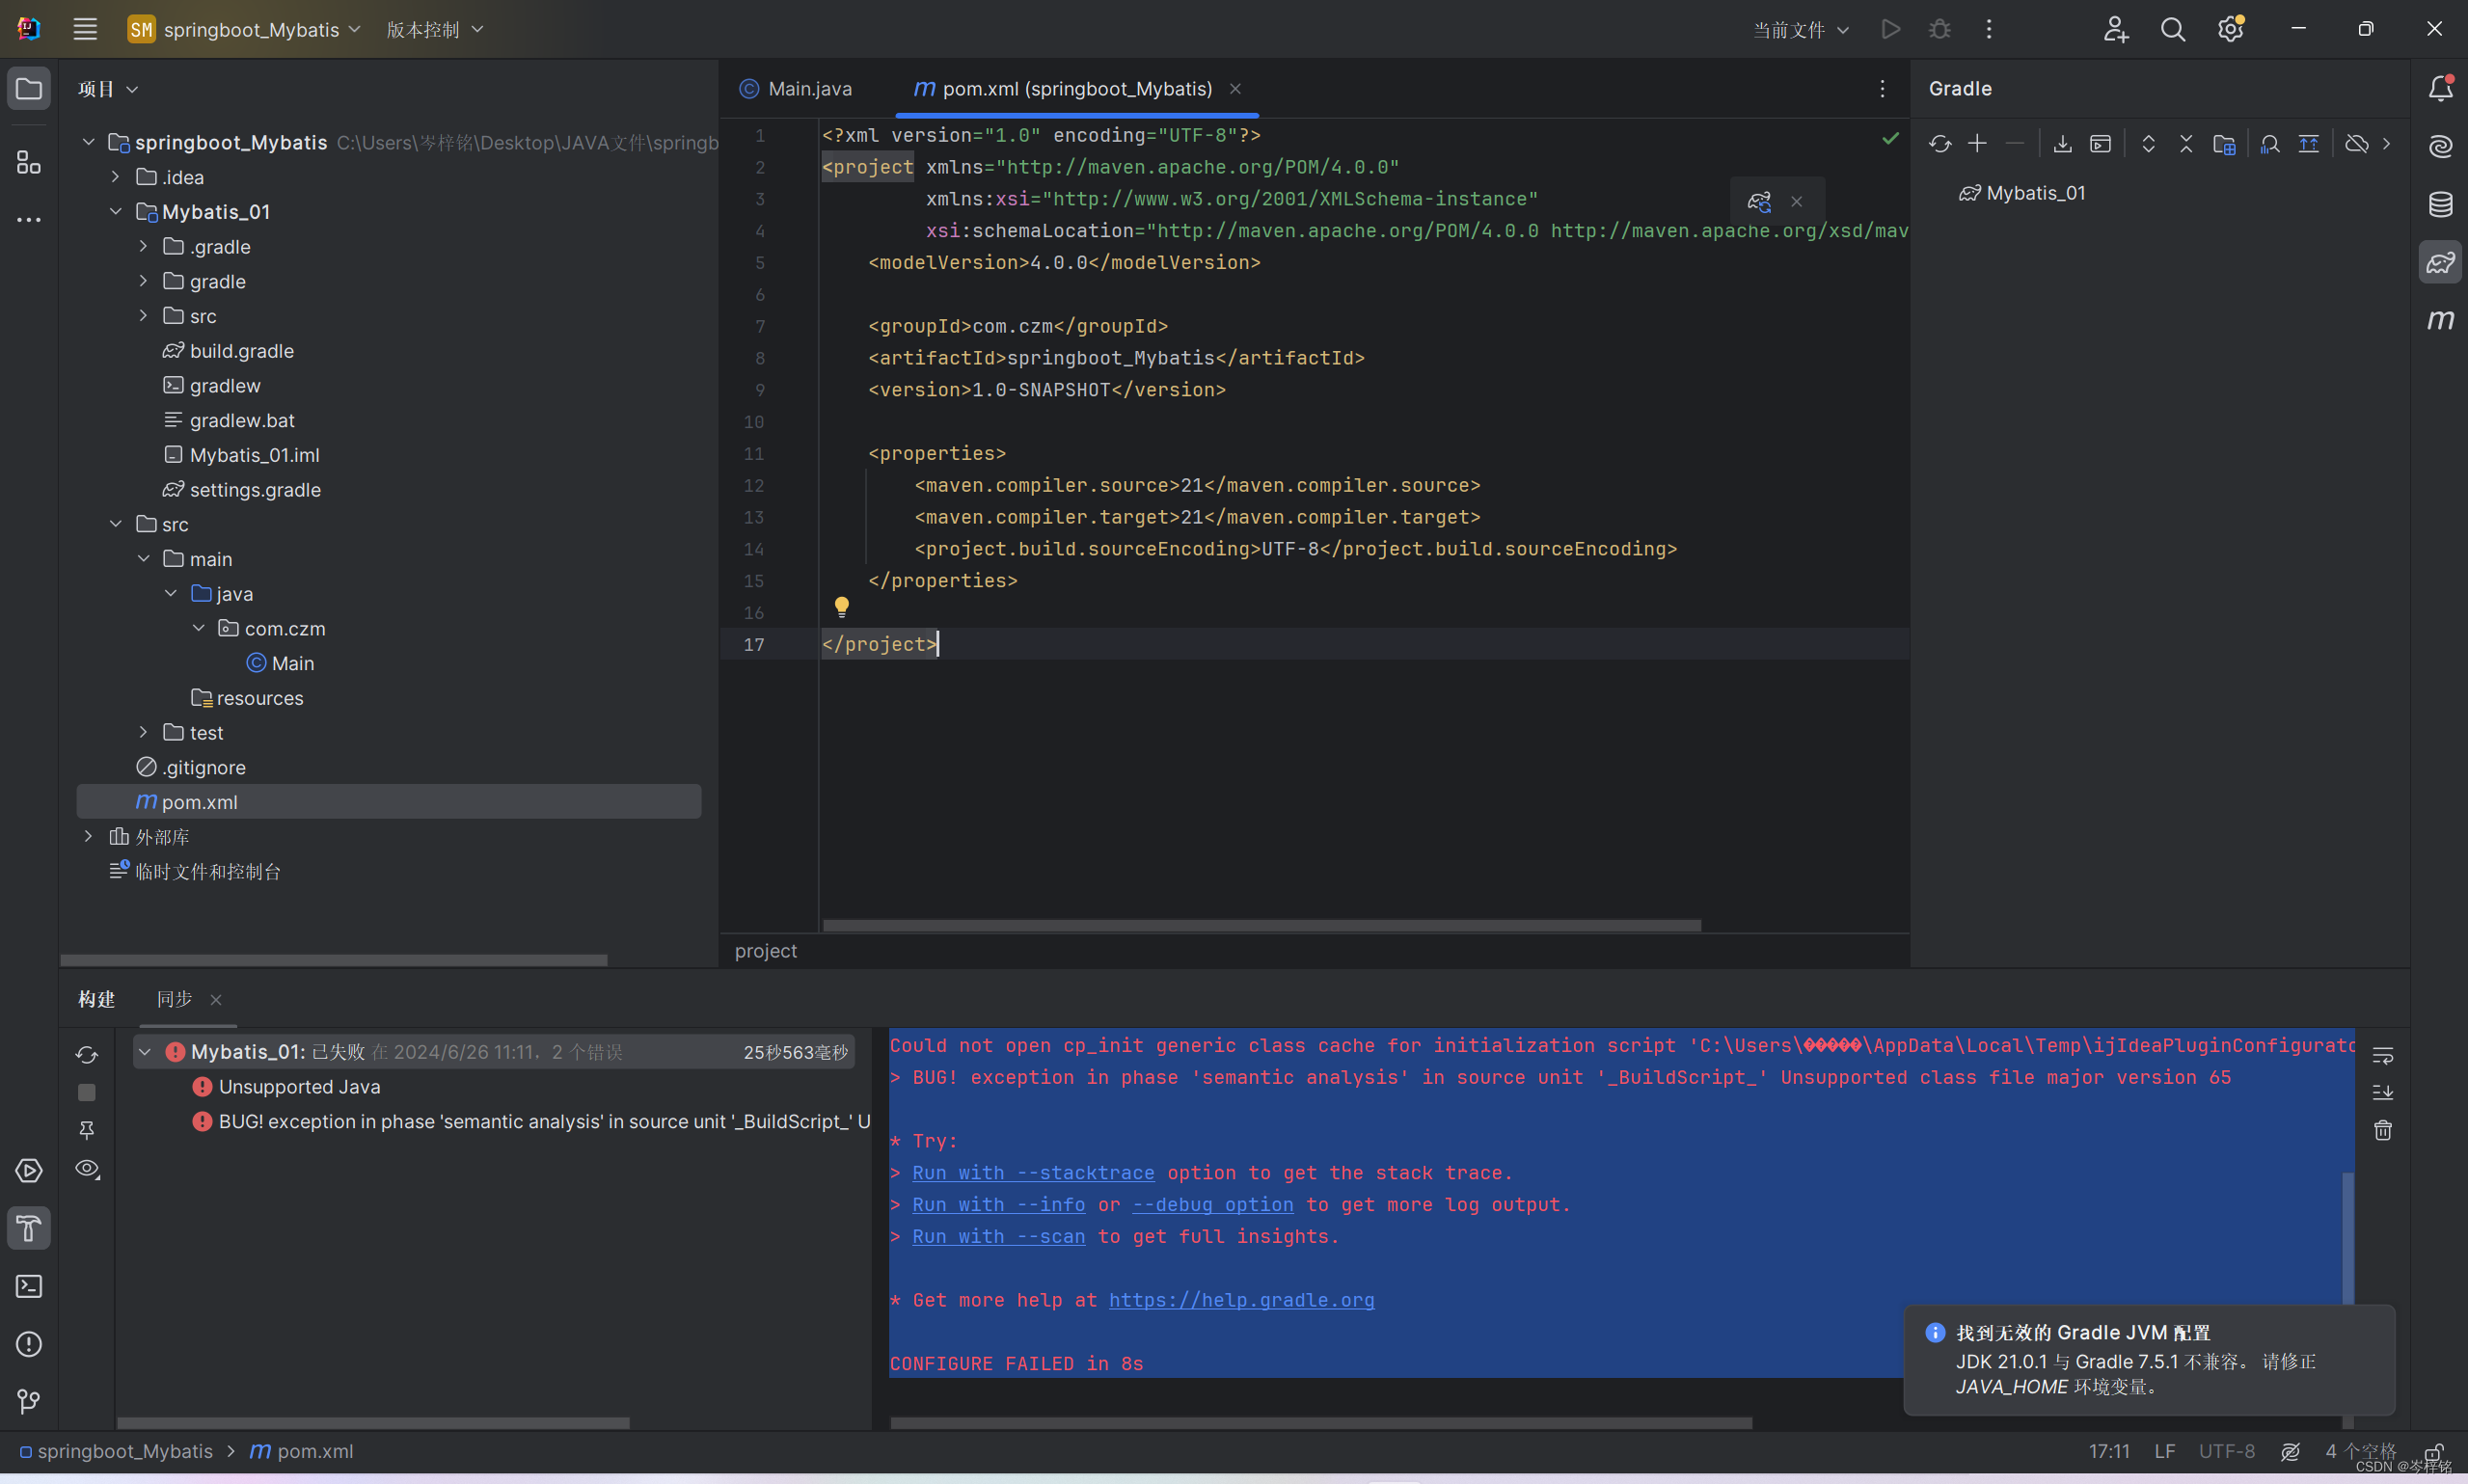This screenshot has height=1484, width=2468.
Task: Toggle the build view eye options
Action: pyautogui.click(x=87, y=1168)
